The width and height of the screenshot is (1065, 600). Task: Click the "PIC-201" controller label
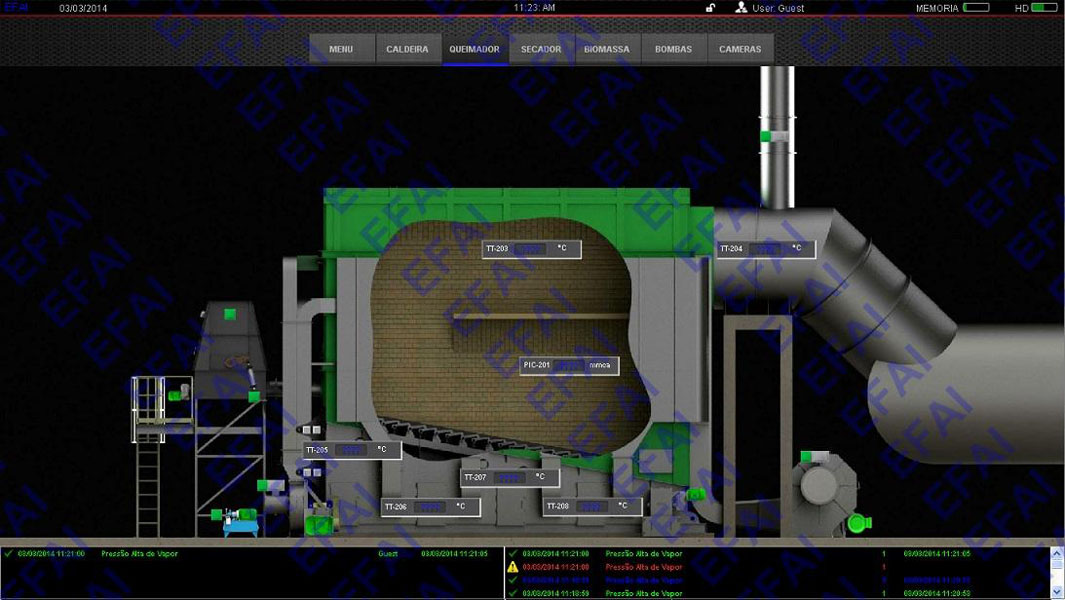pos(537,366)
